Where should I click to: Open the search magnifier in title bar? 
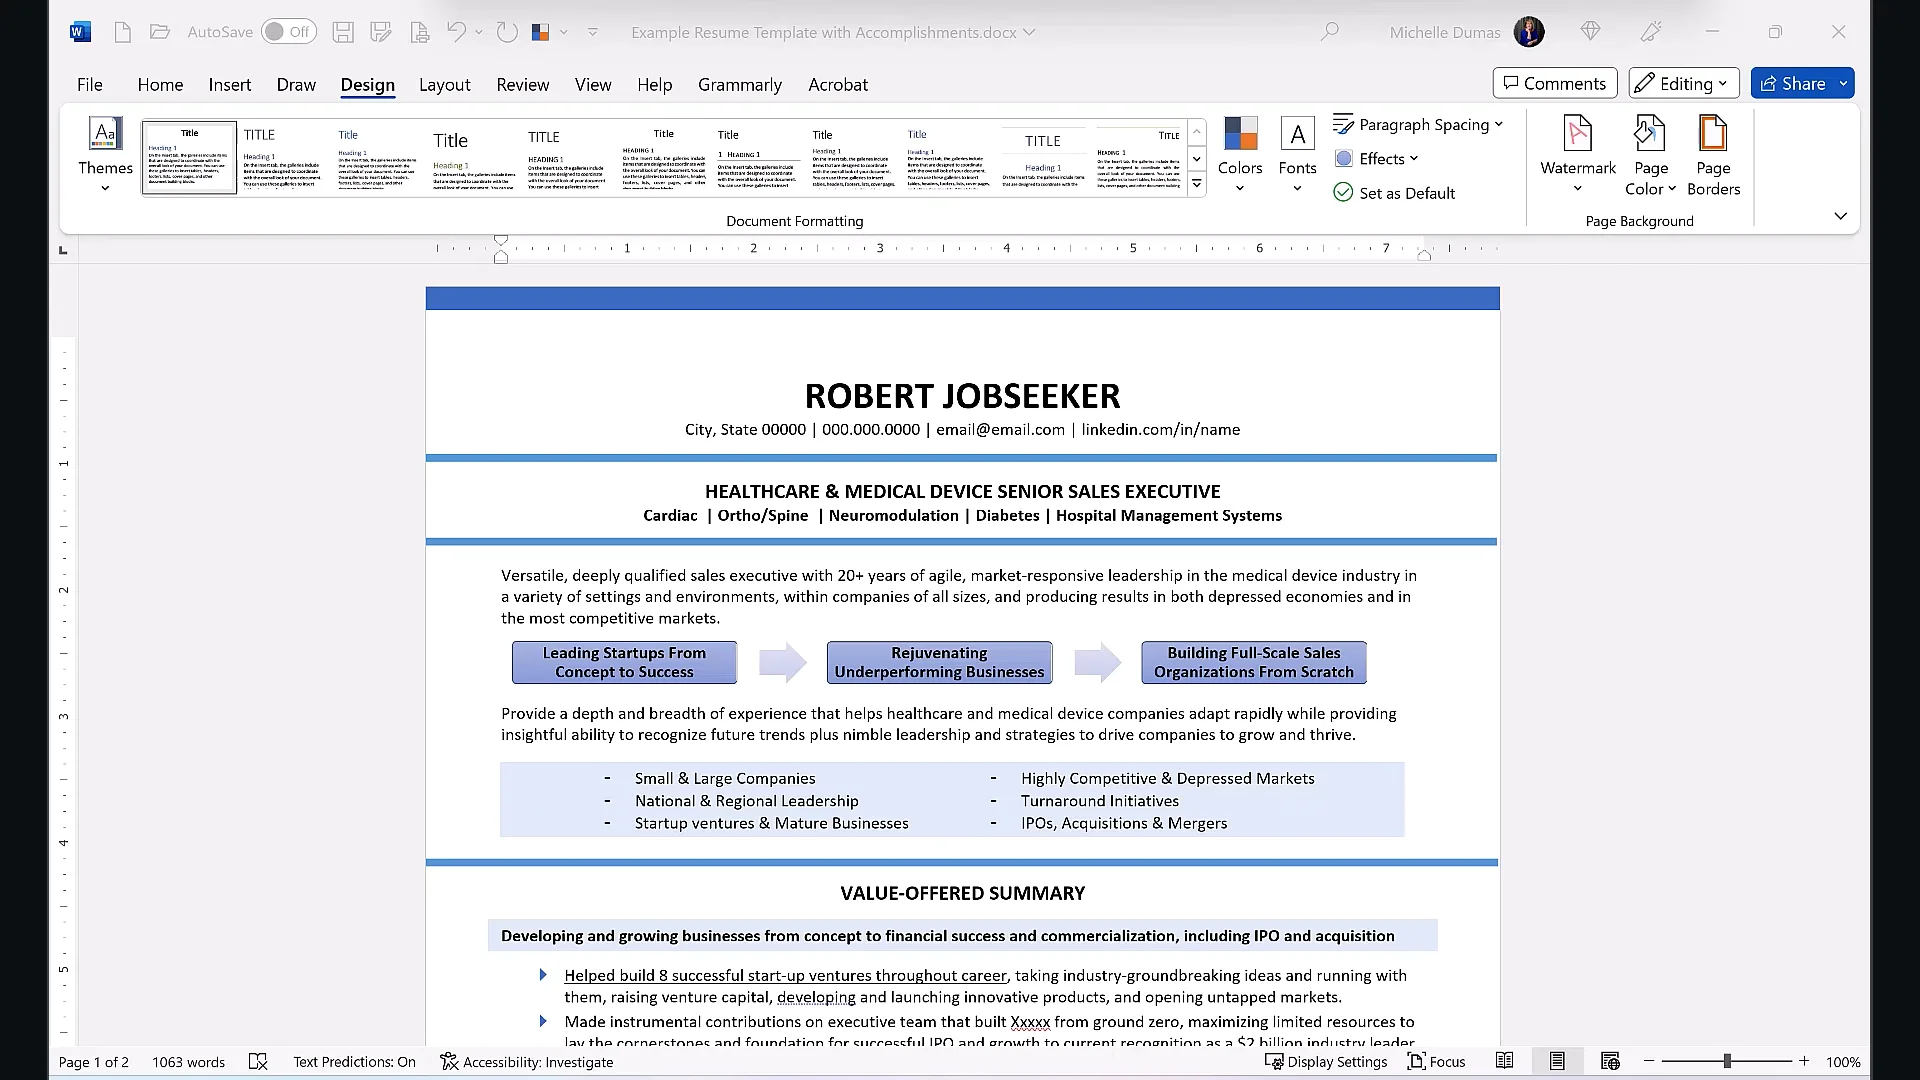1329,32
